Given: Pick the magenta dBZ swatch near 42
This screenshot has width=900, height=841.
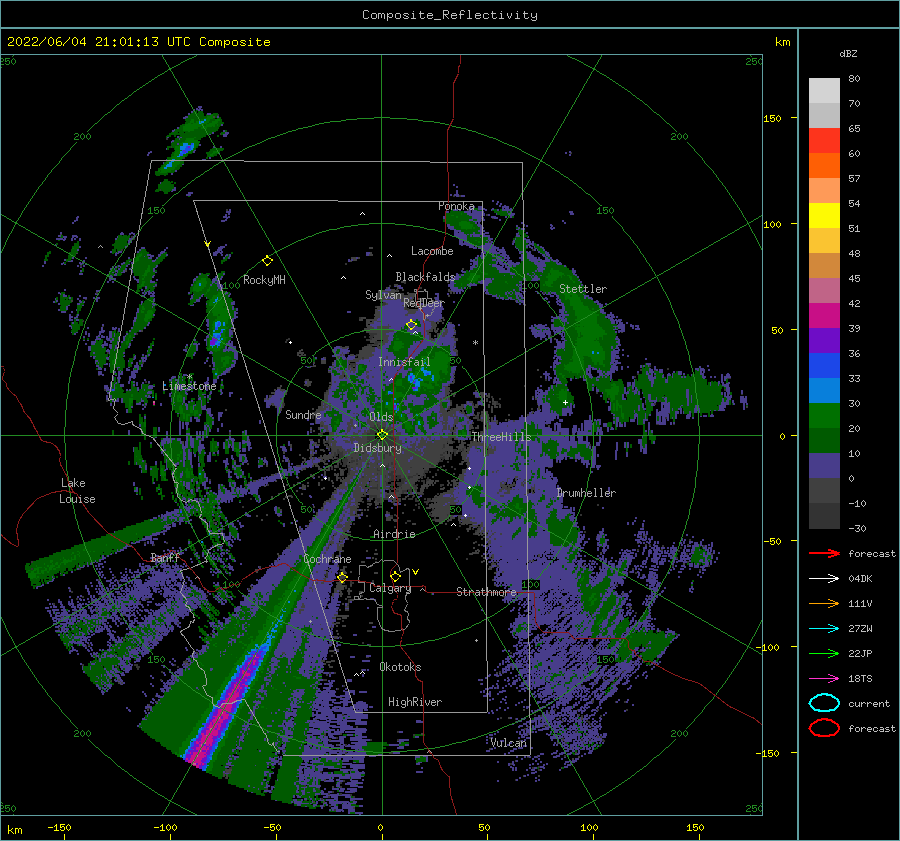Looking at the screenshot, I should (x=824, y=316).
